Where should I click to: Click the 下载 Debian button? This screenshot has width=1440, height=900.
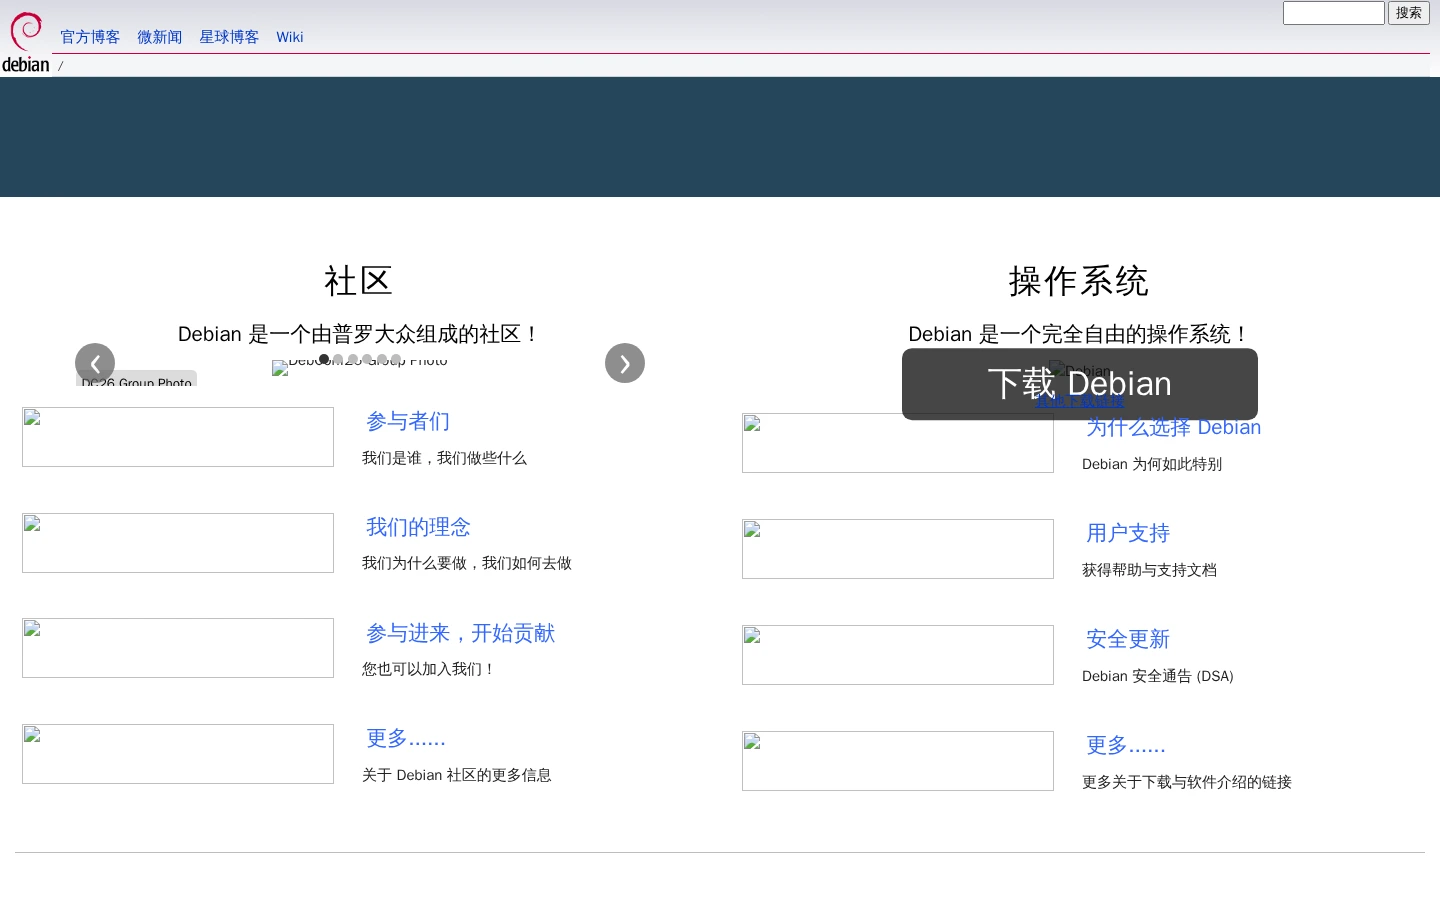point(1080,384)
